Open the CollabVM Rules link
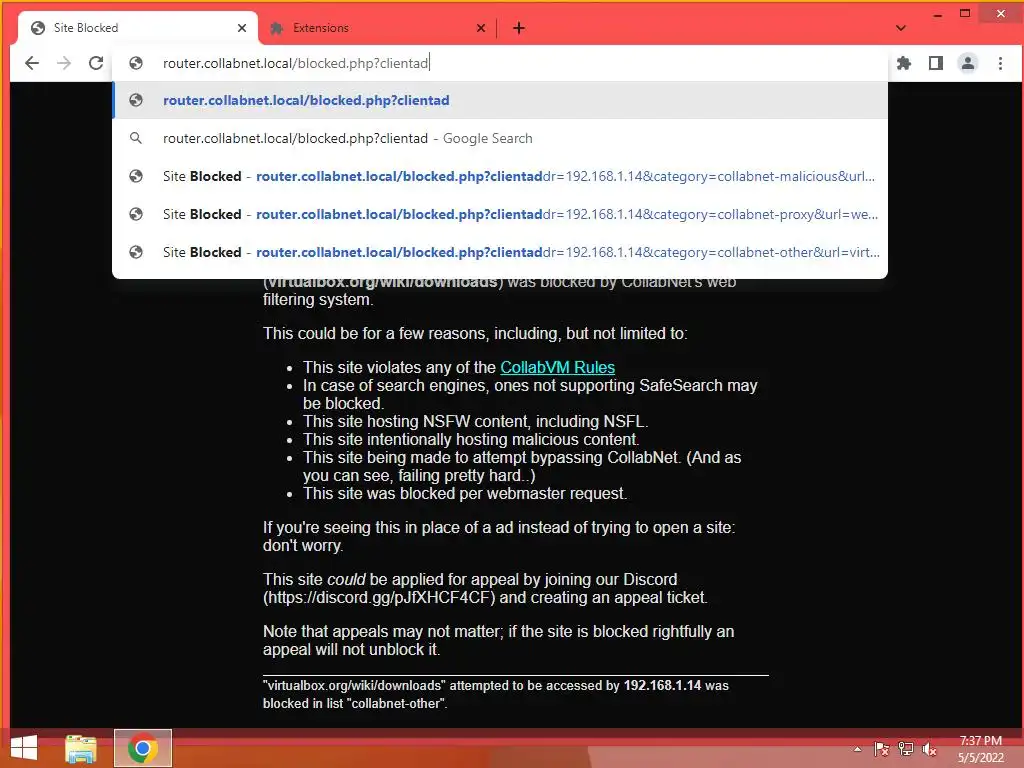This screenshot has width=1024, height=768. pyautogui.click(x=557, y=367)
